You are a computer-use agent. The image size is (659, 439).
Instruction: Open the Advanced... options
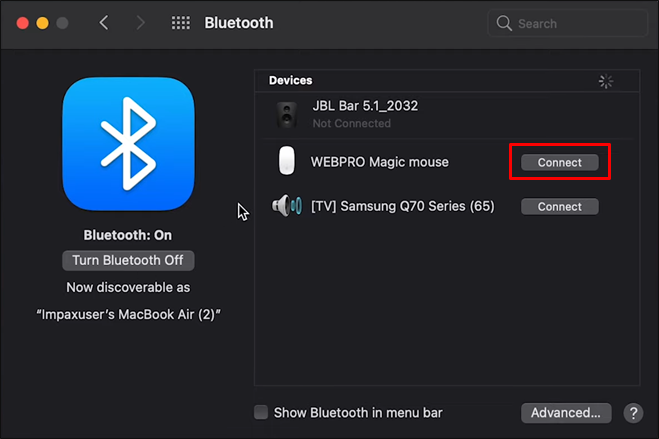click(x=566, y=413)
